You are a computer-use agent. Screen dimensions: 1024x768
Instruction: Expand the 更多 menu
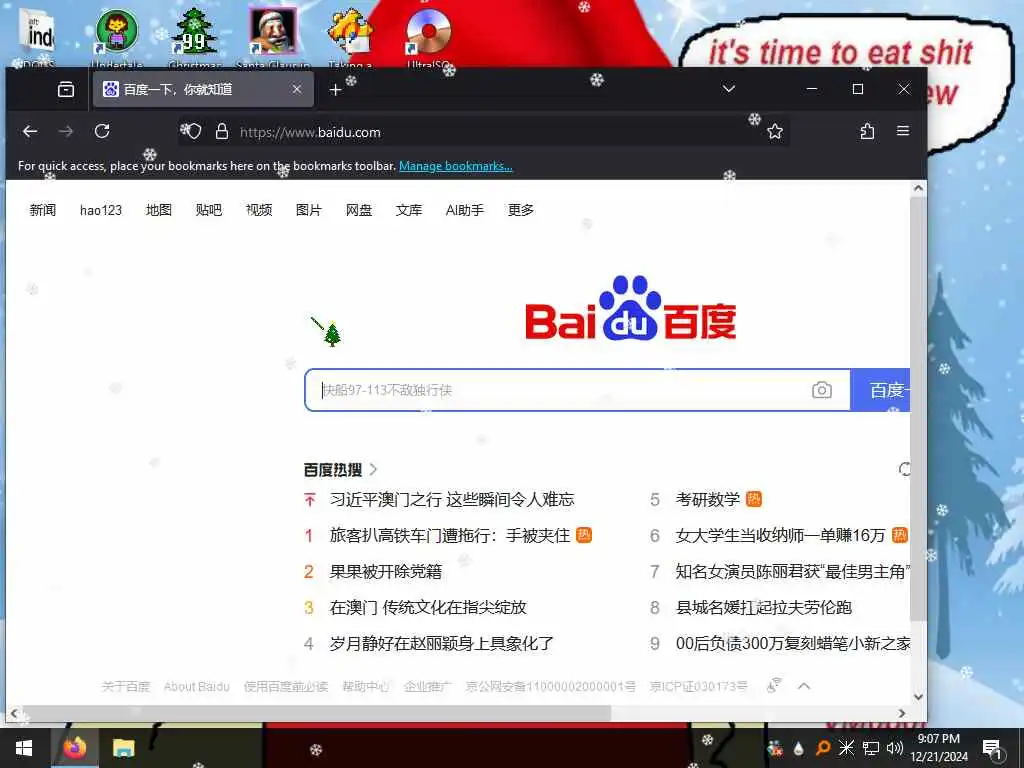(520, 210)
